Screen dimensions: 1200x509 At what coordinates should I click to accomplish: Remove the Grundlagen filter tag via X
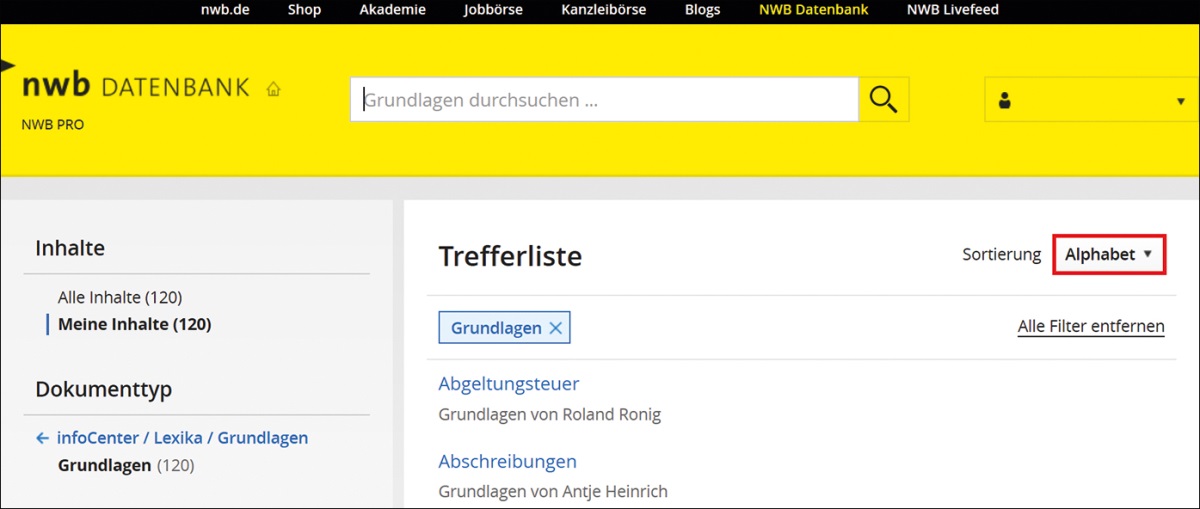point(556,328)
